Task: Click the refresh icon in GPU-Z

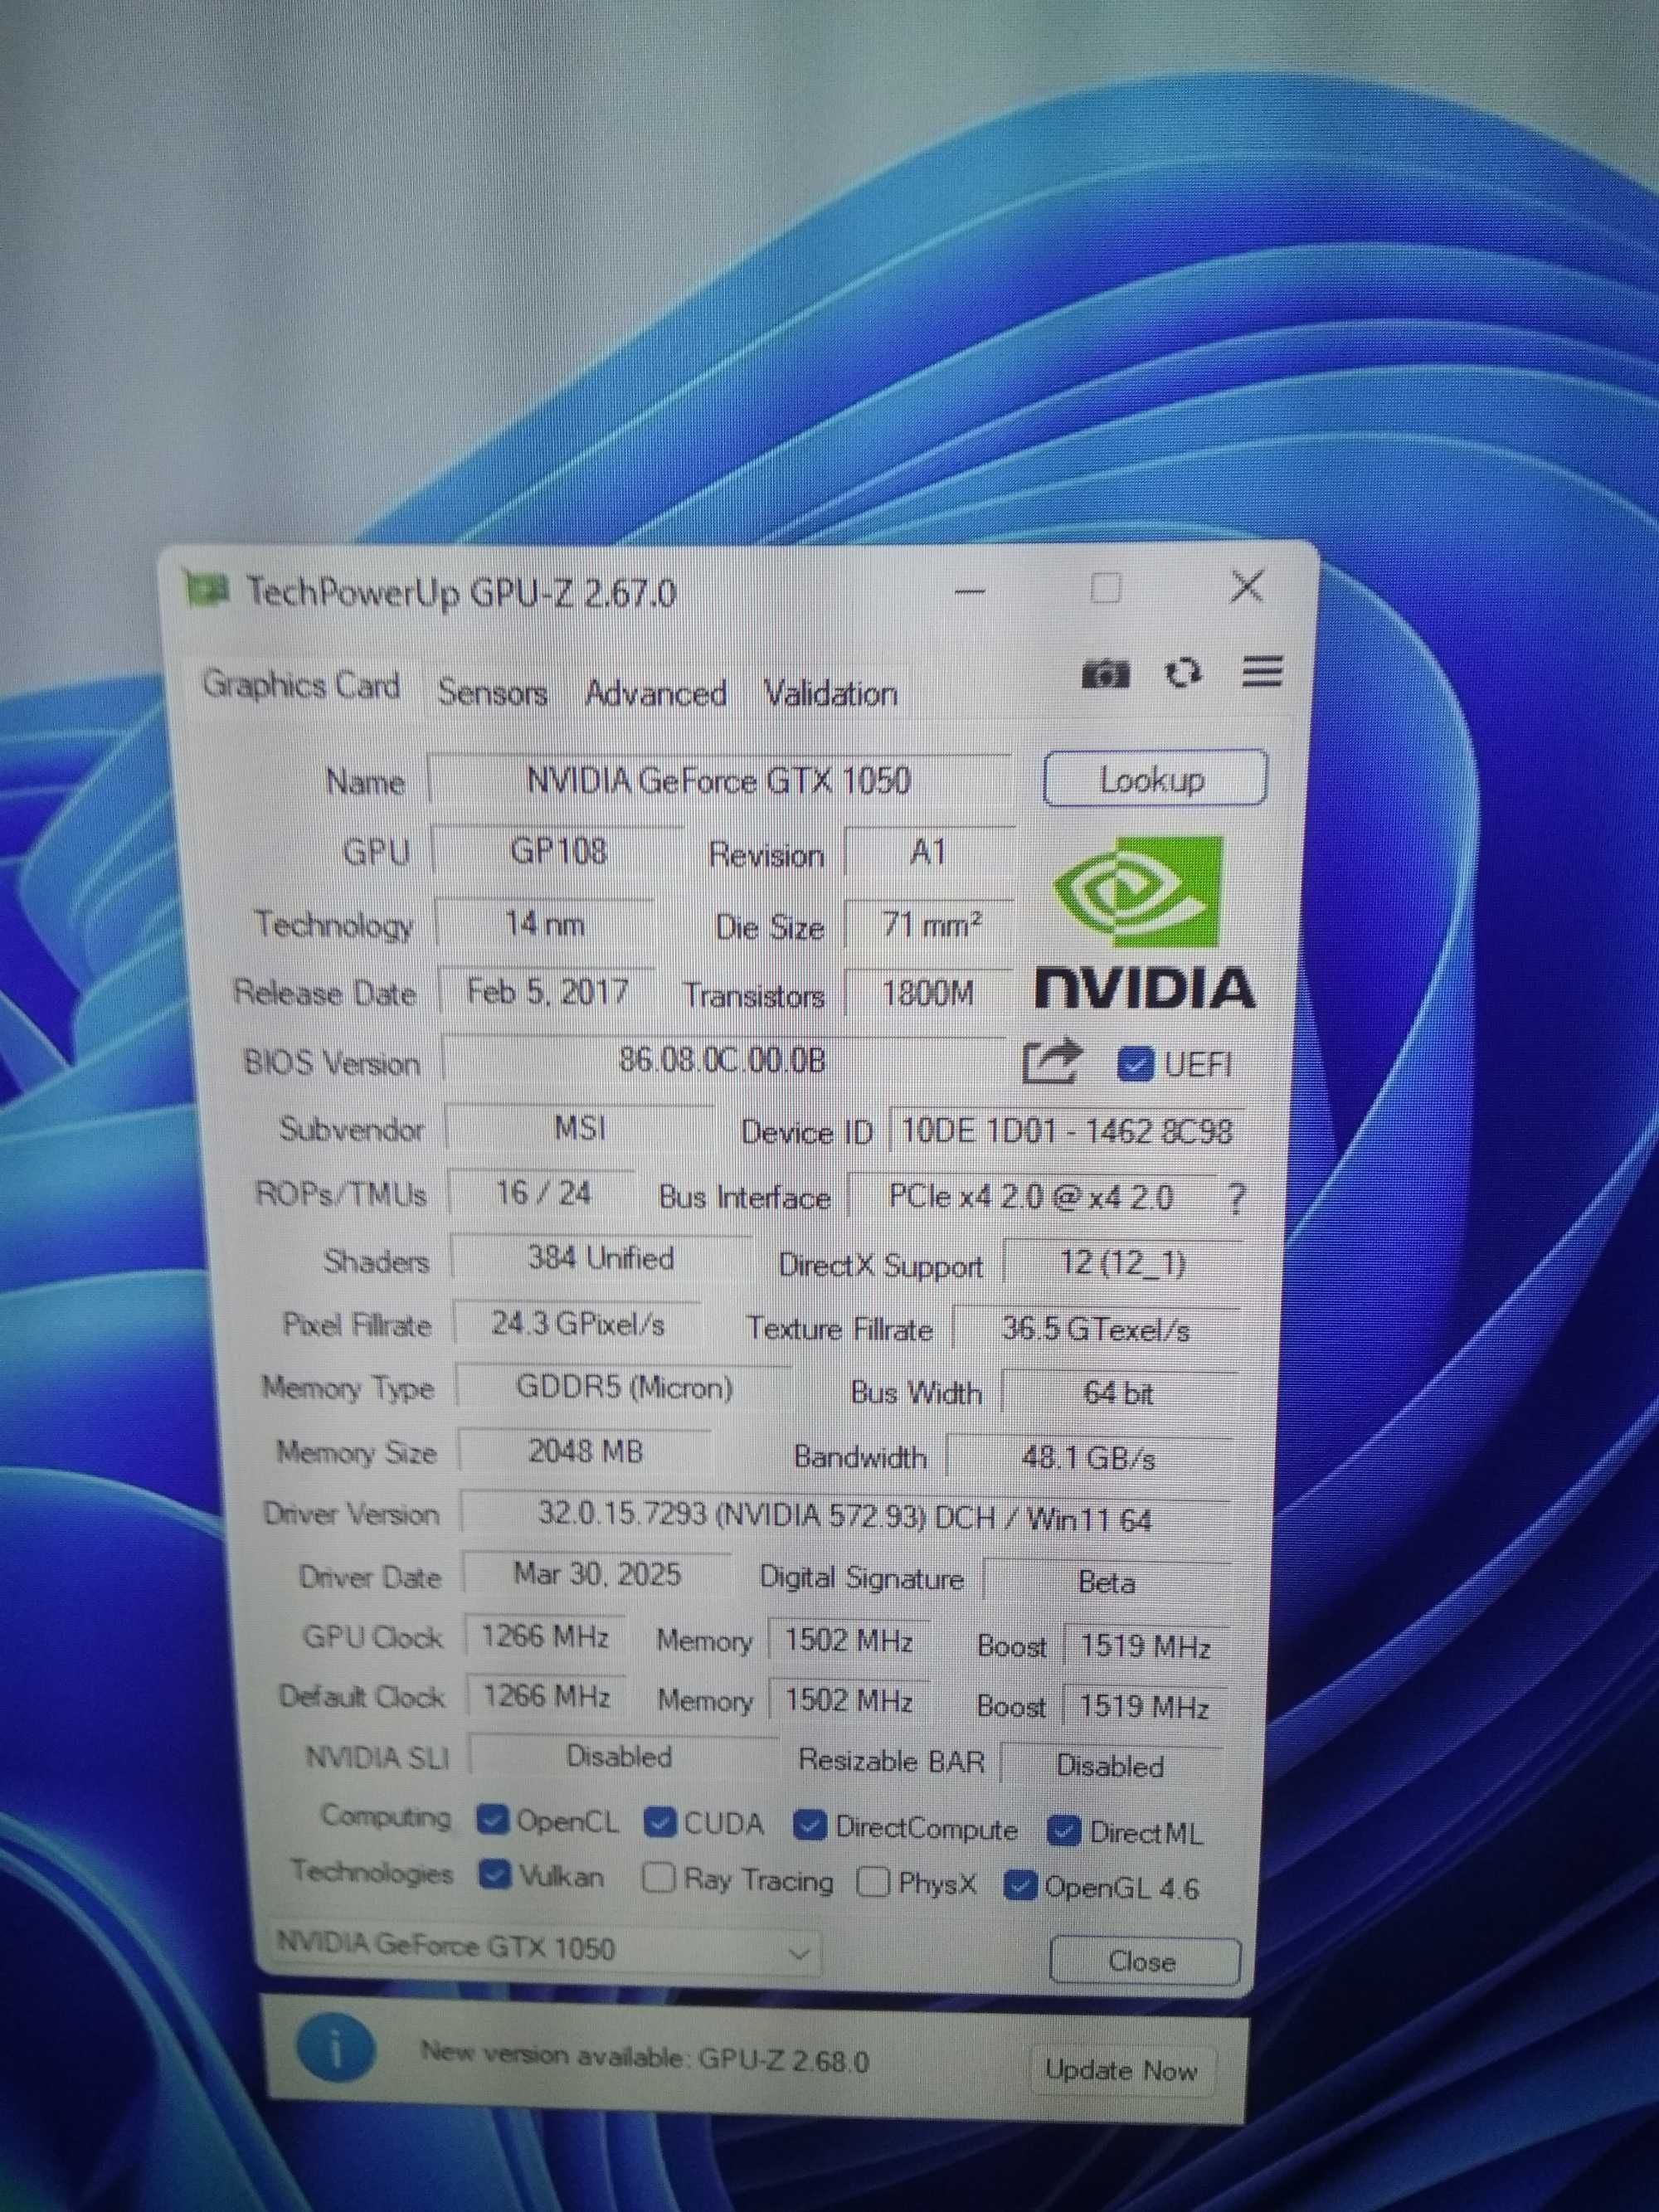Action: 1183,673
